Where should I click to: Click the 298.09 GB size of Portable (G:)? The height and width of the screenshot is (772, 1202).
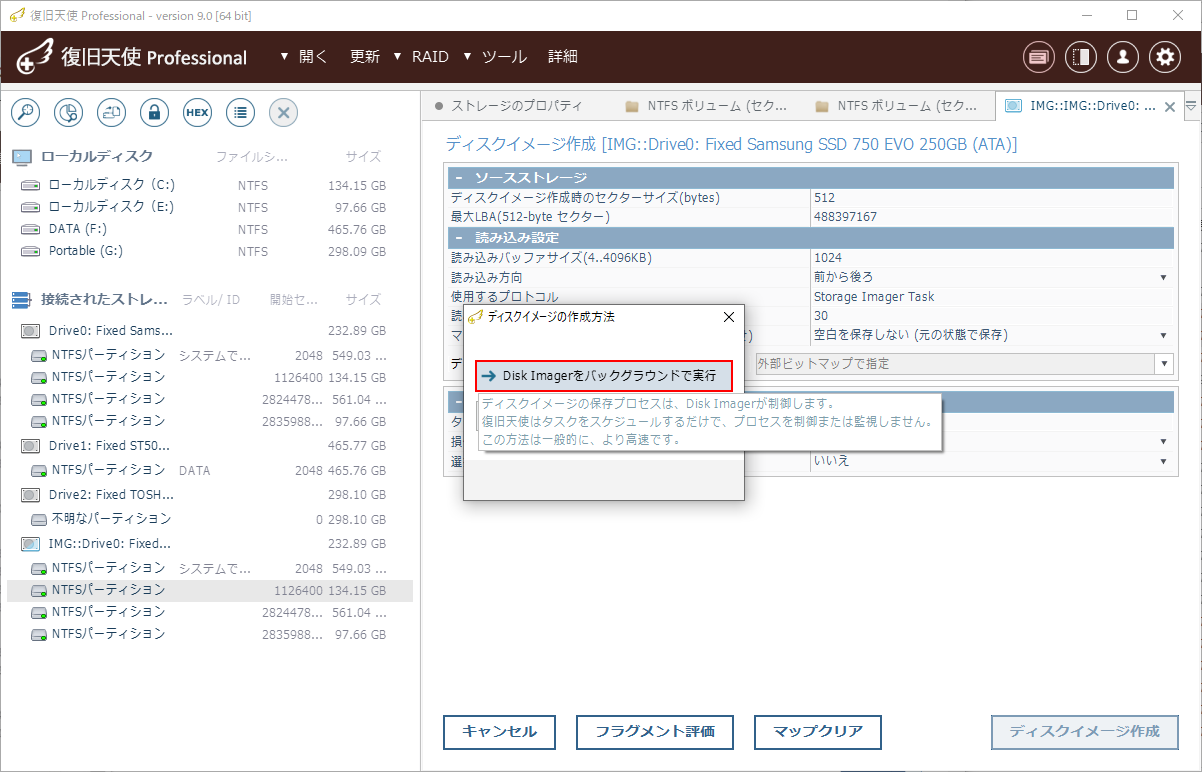pyautogui.click(x=357, y=252)
